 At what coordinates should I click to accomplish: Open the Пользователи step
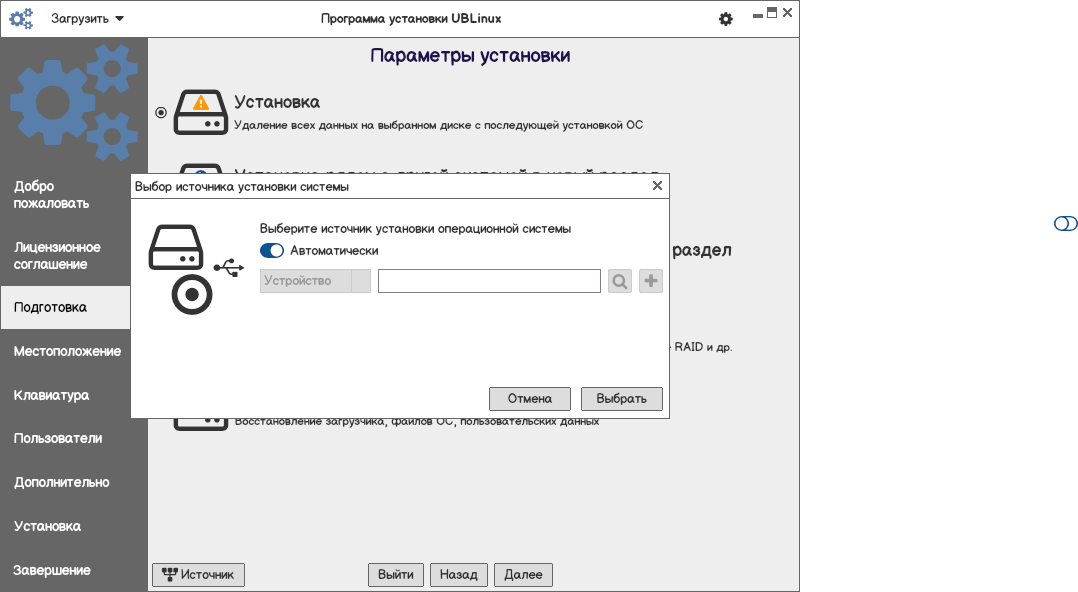click(x=58, y=439)
